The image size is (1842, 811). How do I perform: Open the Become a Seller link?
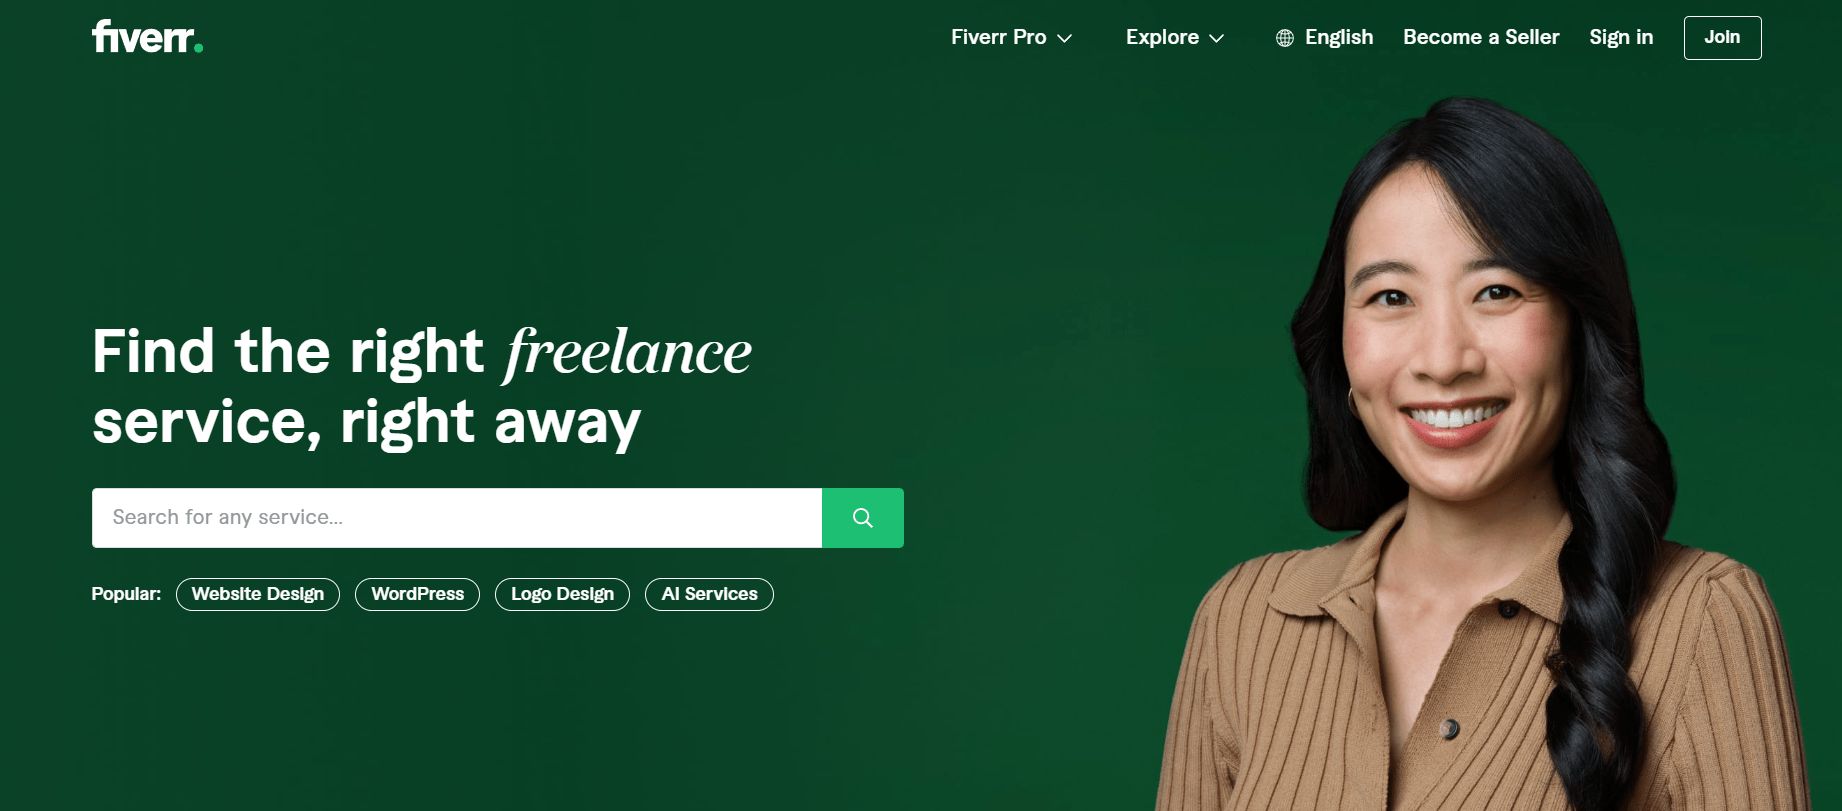pos(1481,37)
